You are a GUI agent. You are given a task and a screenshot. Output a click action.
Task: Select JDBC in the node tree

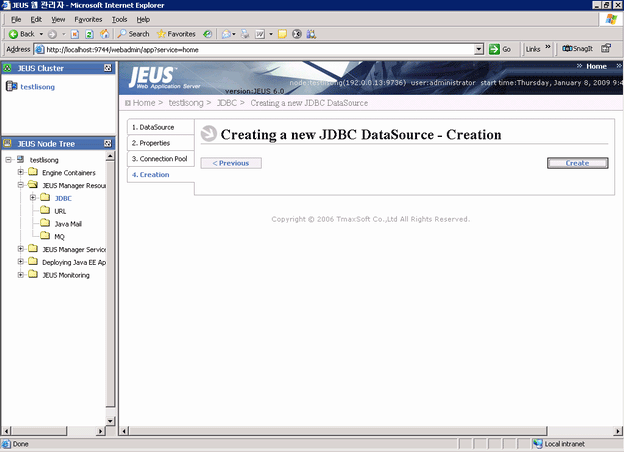(x=63, y=199)
